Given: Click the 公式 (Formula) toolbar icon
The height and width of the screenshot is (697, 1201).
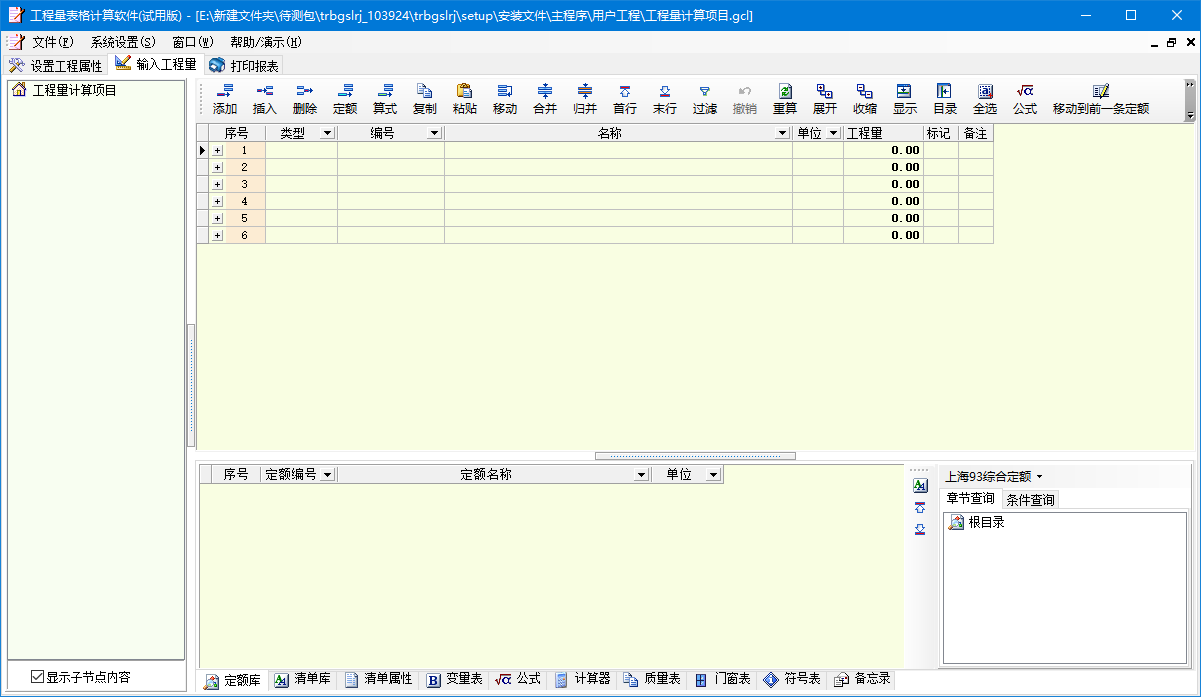Looking at the screenshot, I should tap(1025, 99).
